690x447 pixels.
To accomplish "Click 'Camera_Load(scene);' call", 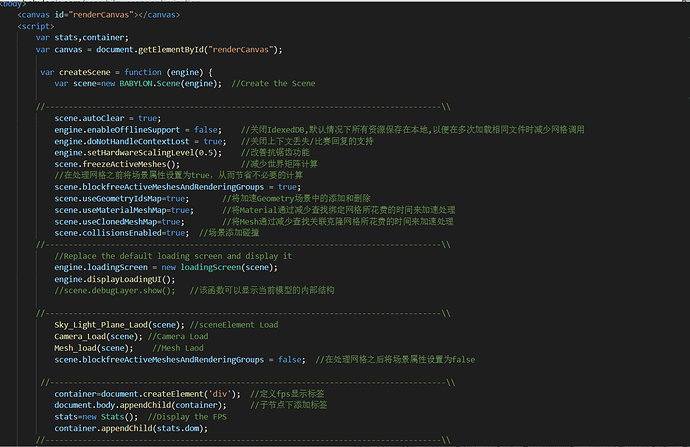I will pyautogui.click(x=98, y=336).
